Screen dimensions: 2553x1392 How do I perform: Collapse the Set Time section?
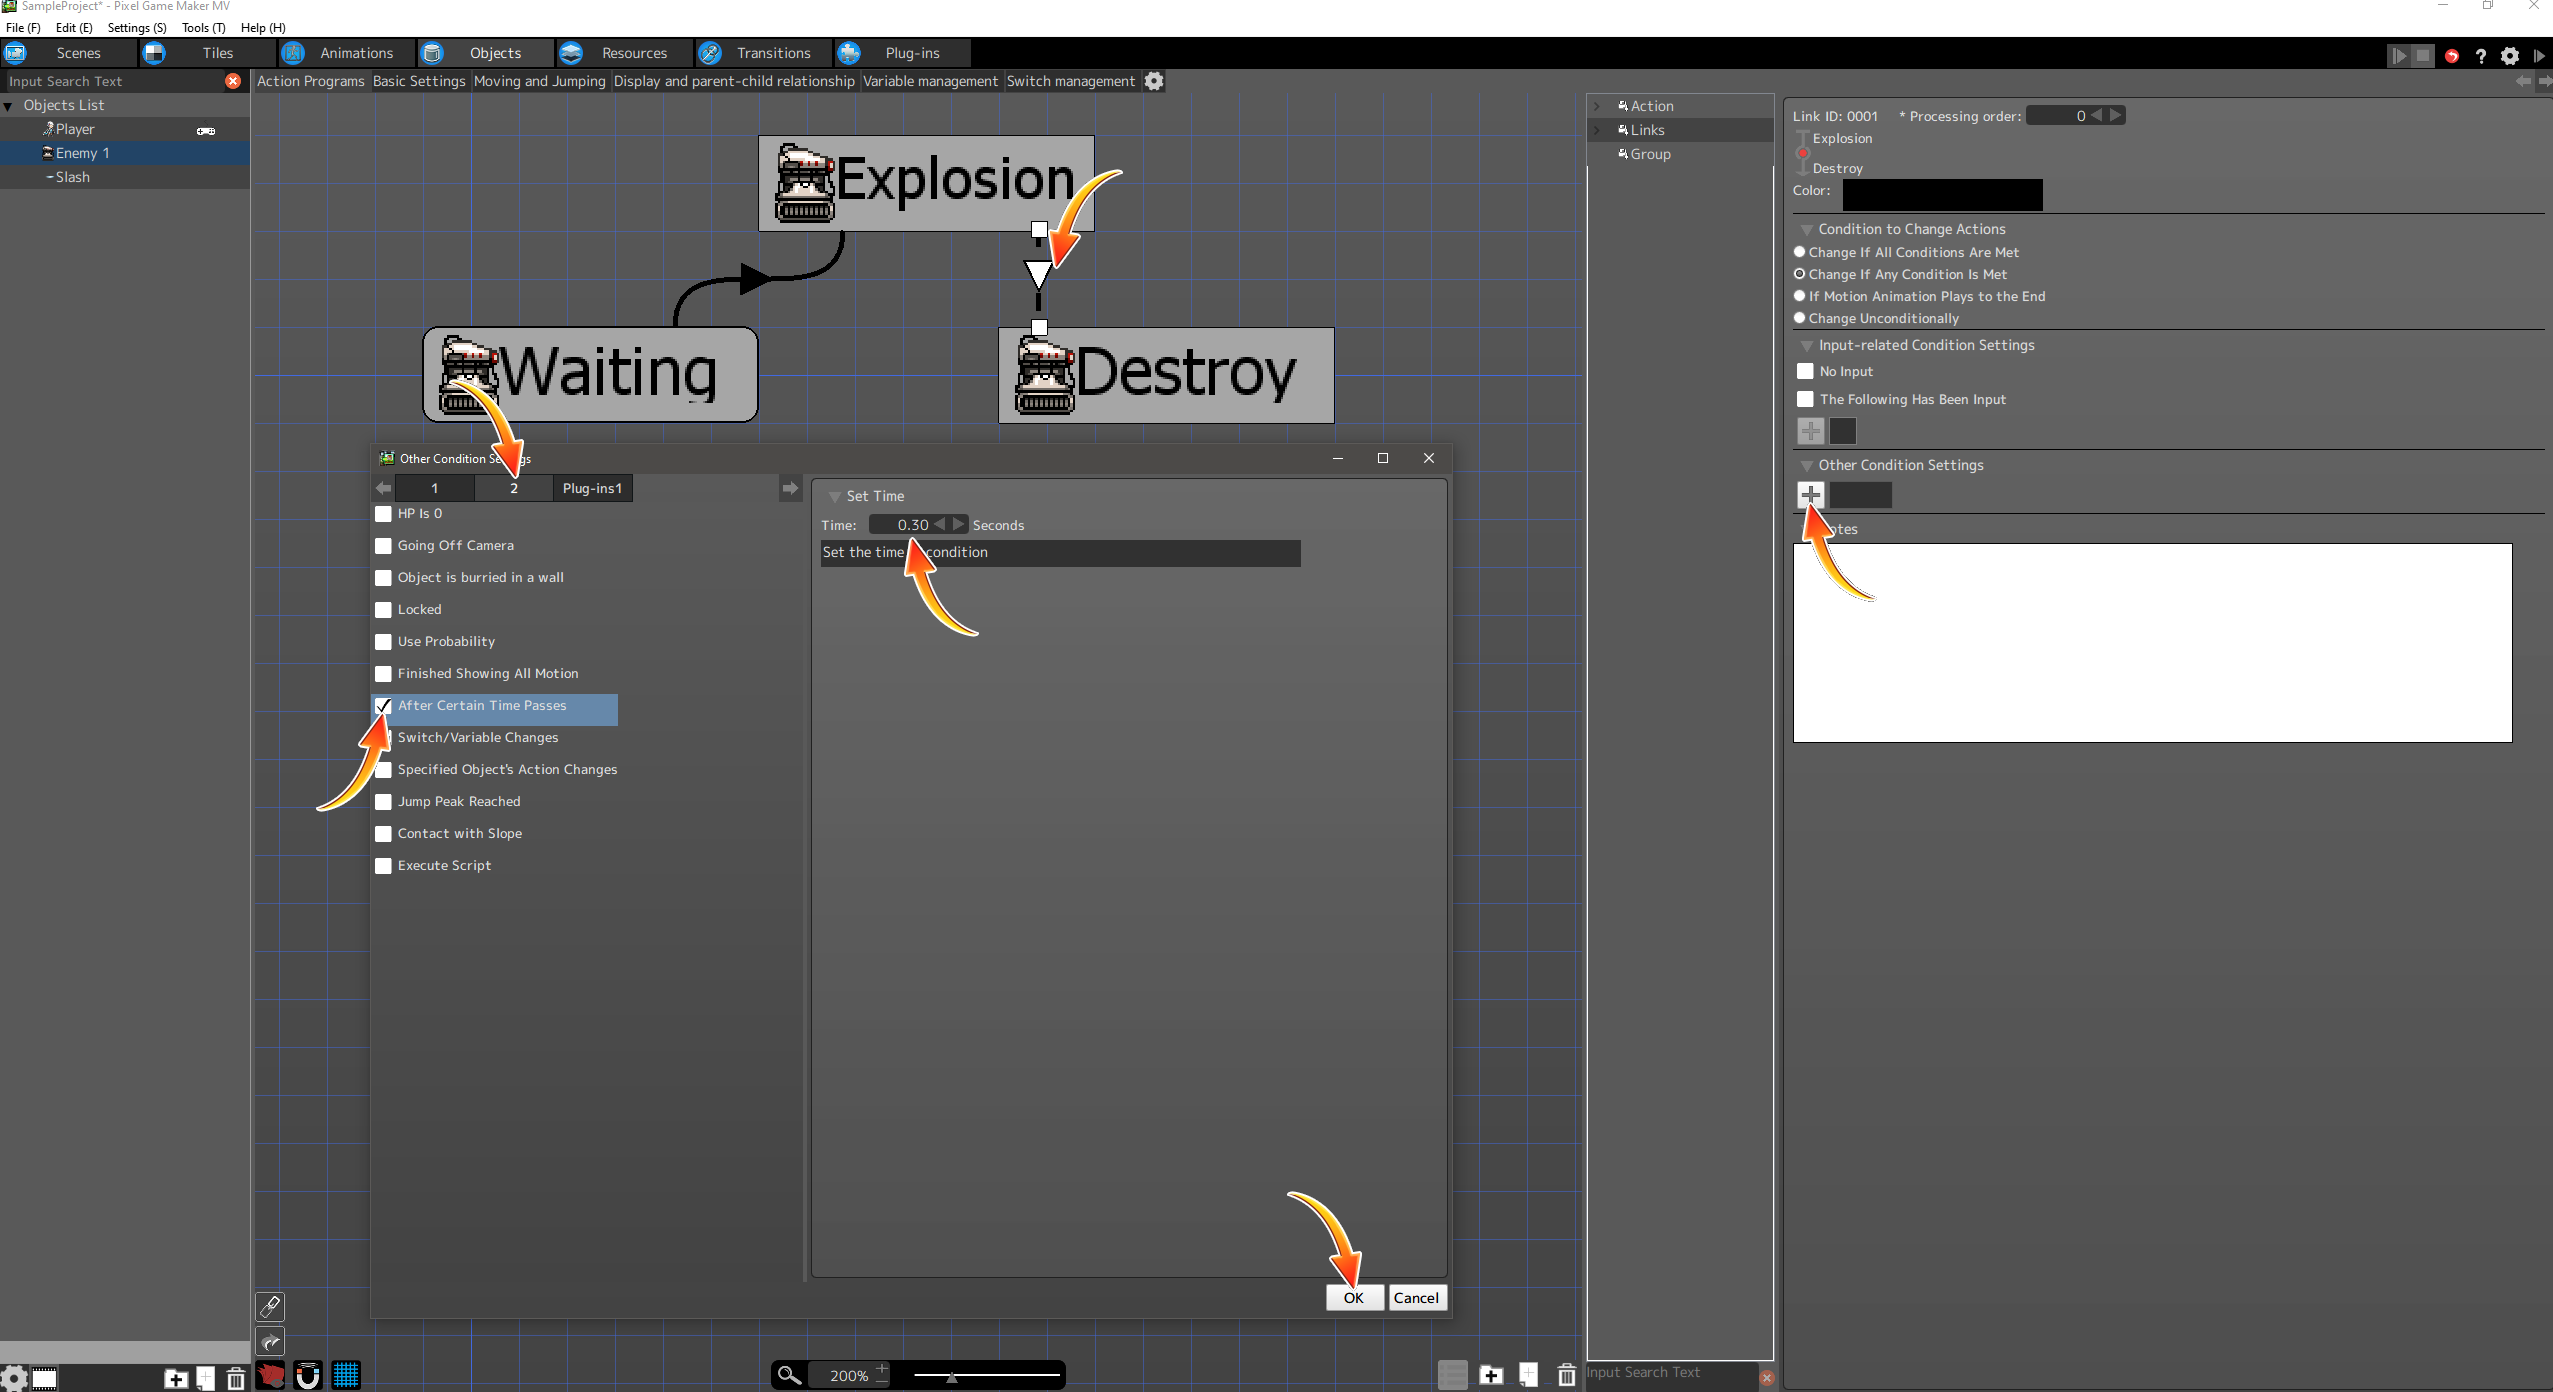pyautogui.click(x=834, y=497)
